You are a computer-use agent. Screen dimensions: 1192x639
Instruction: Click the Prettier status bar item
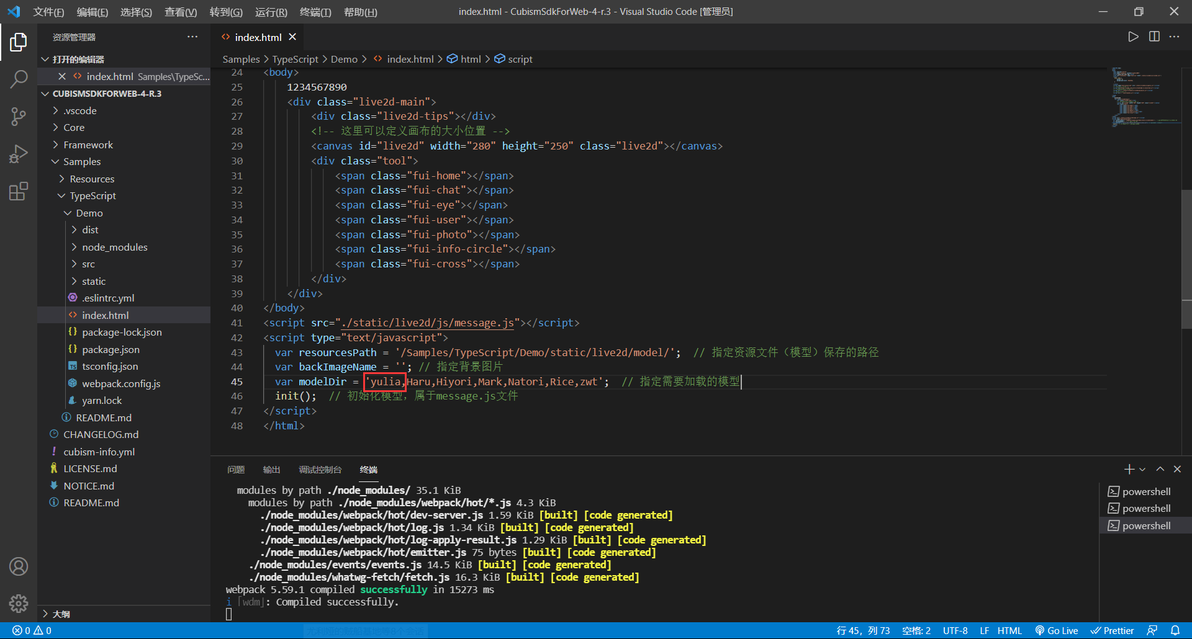point(1112,631)
